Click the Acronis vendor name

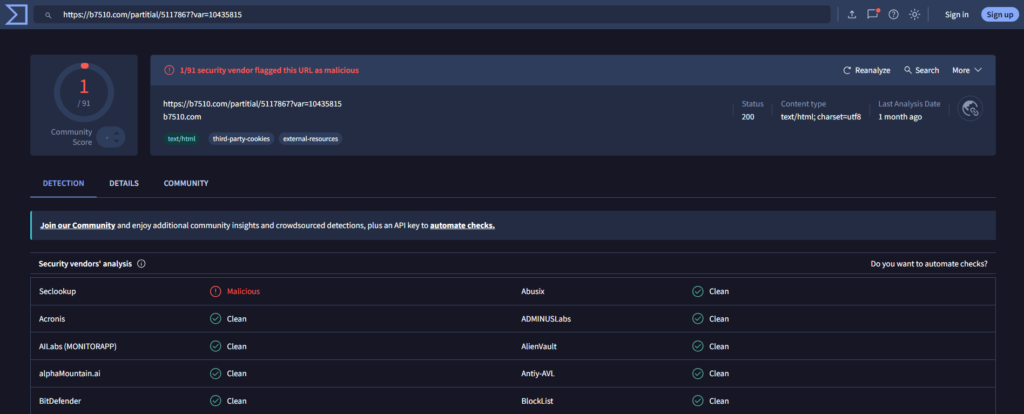52,319
